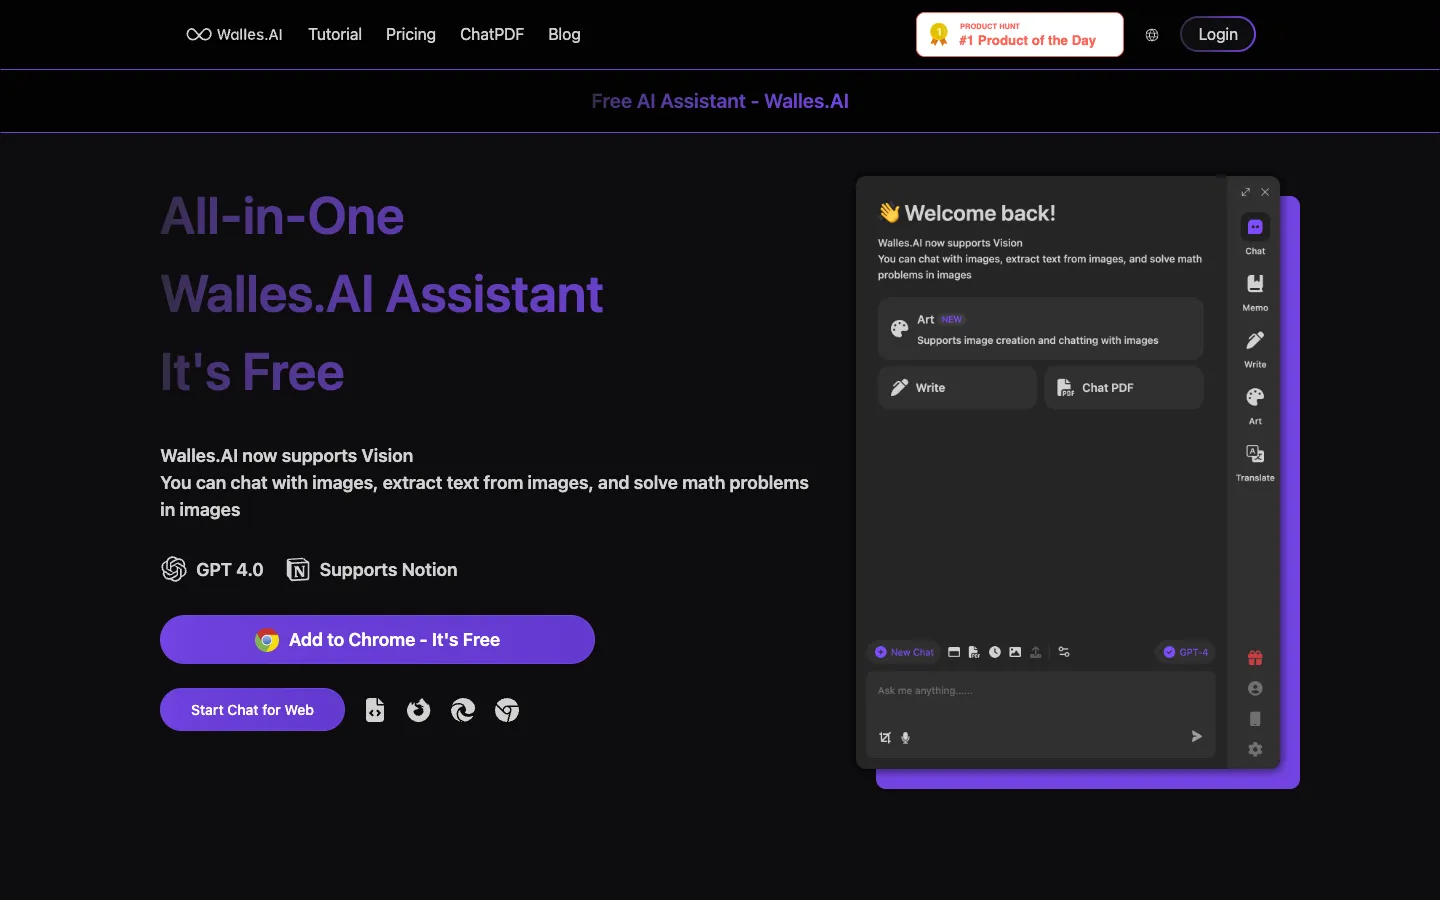Start a New Chat in assistant
Viewport: 1440px width, 900px height.
[904, 652]
